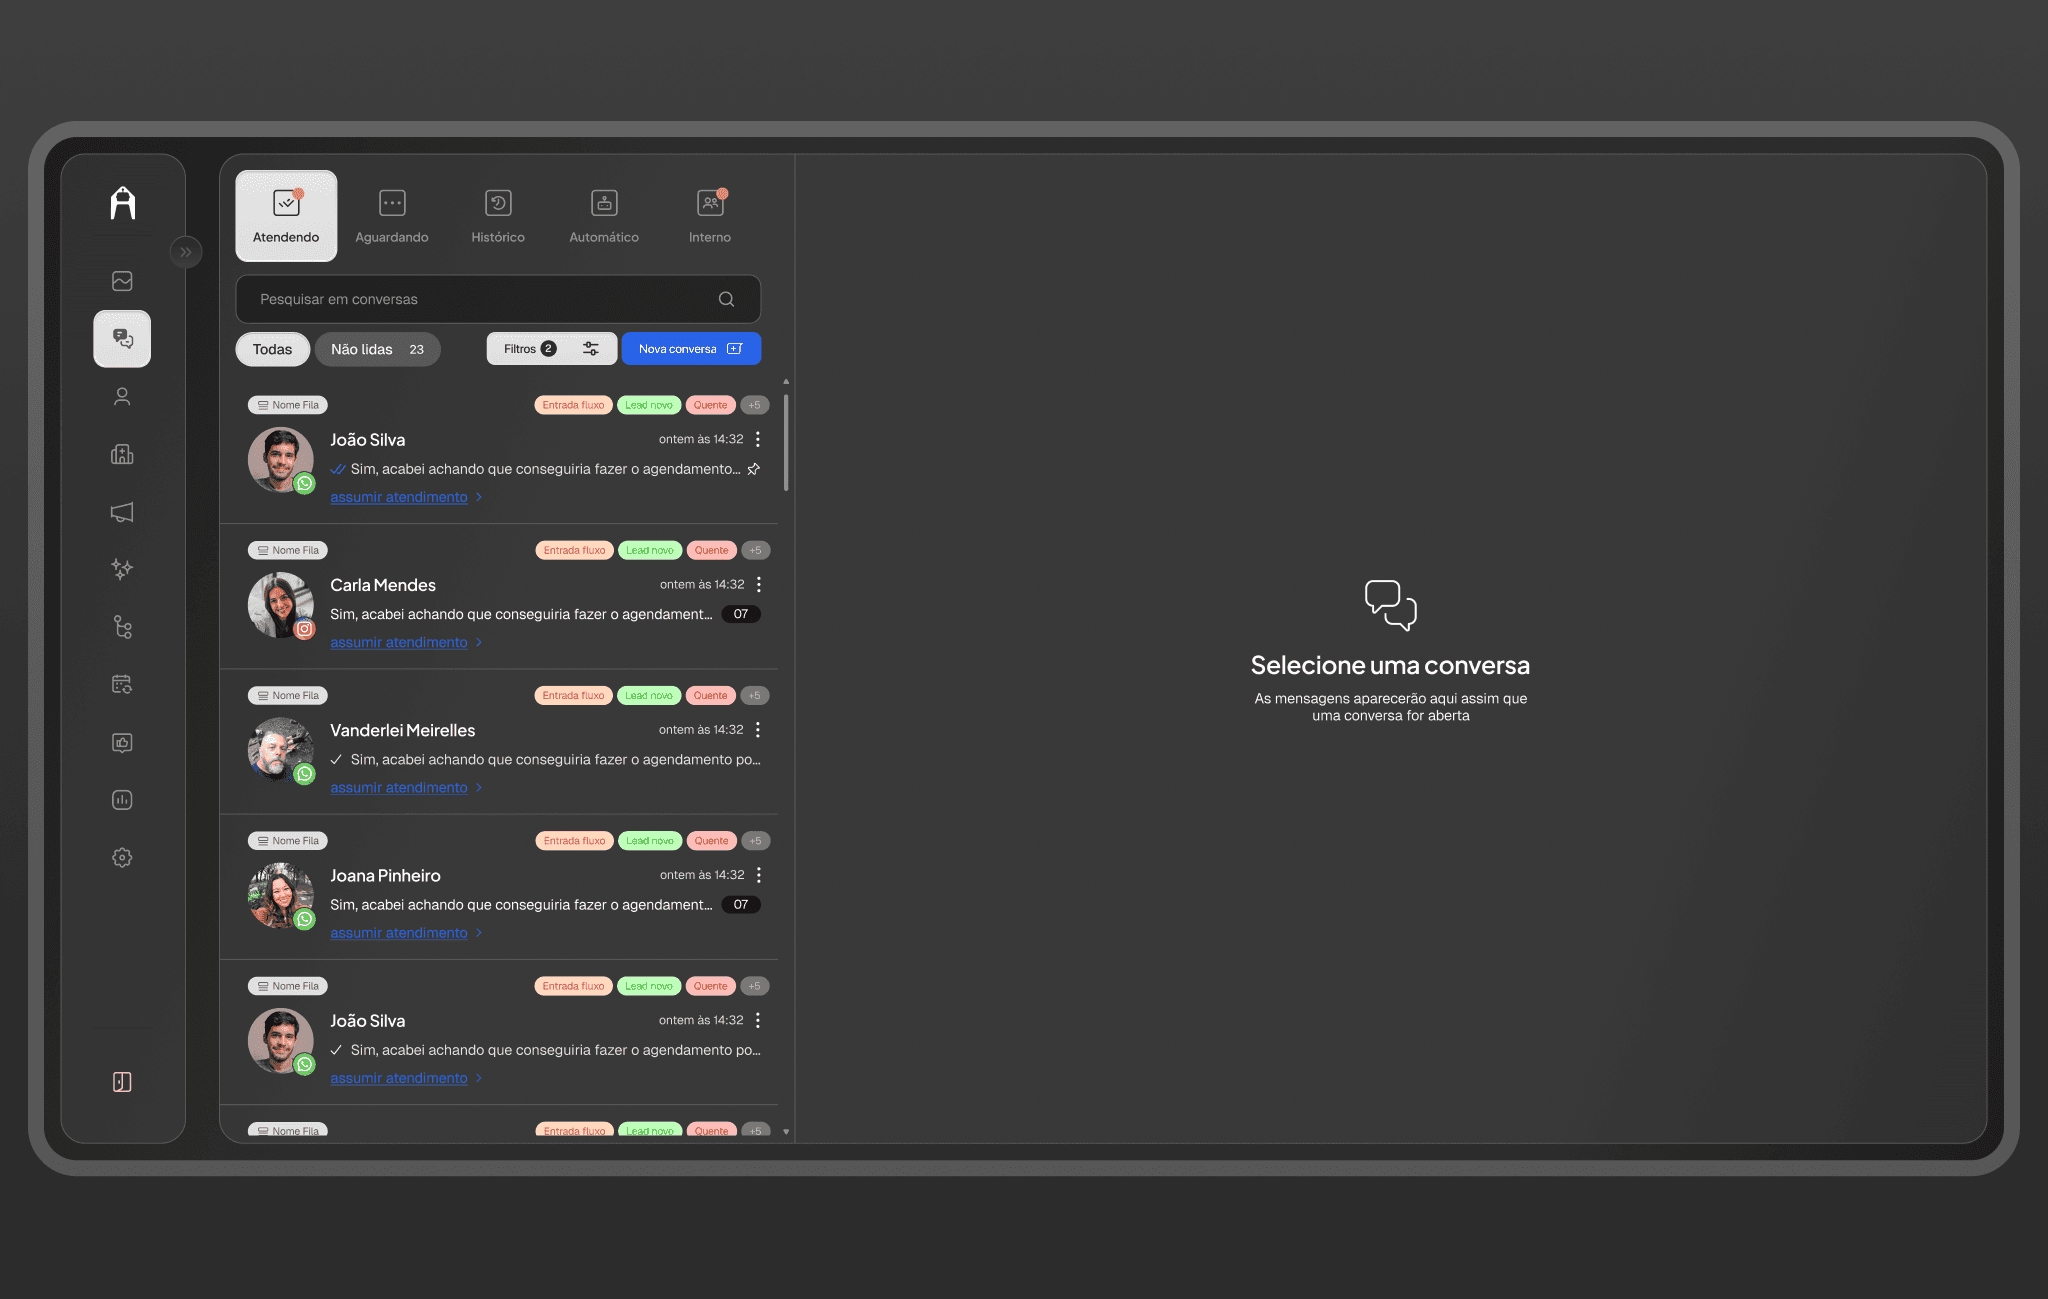Select the Todas filter pill

[x=272, y=349]
